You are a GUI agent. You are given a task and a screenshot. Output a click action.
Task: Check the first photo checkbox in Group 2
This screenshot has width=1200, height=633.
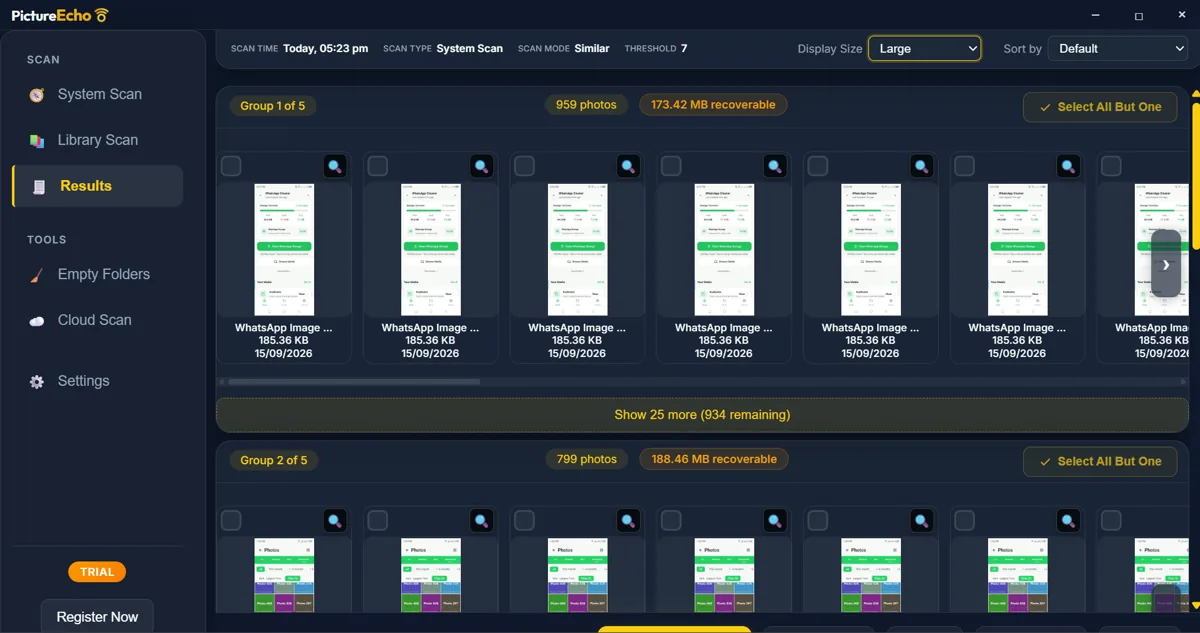click(x=231, y=520)
